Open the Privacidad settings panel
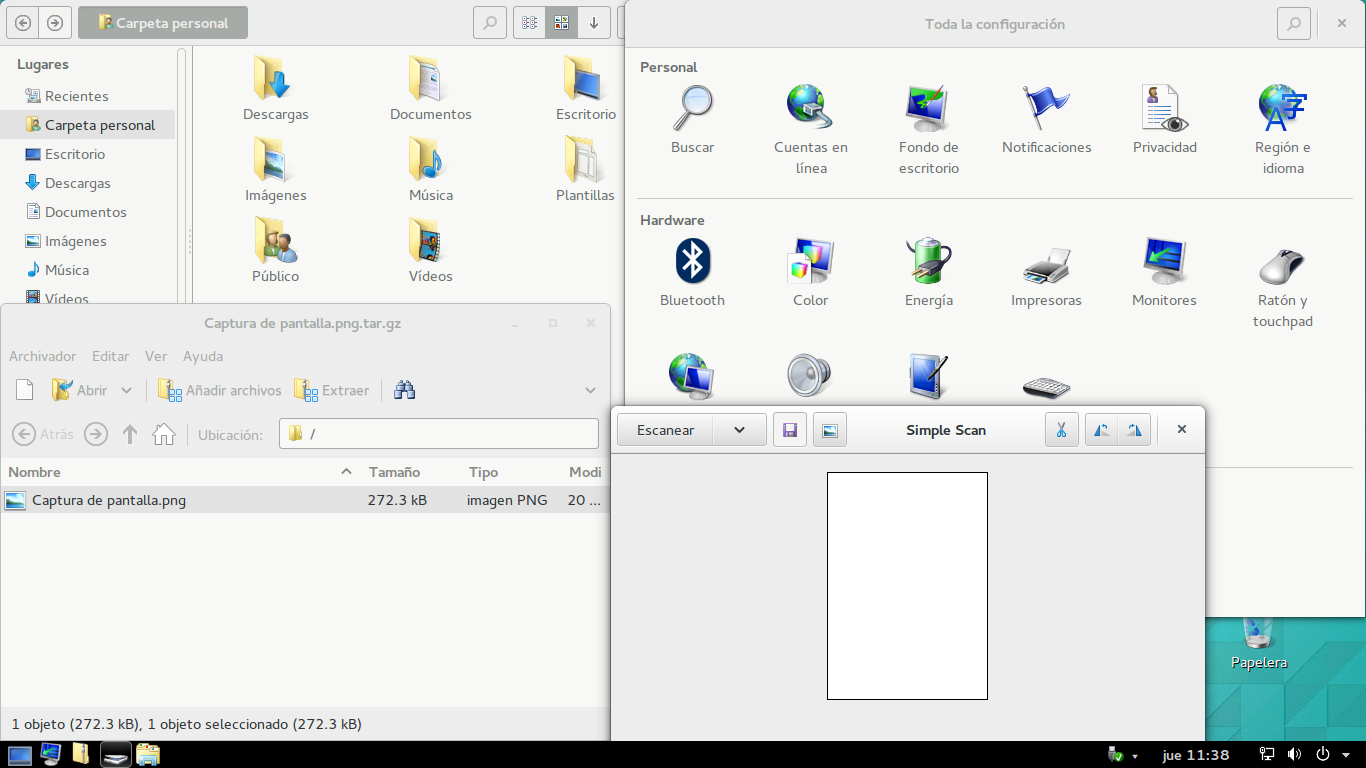The width and height of the screenshot is (1366, 768). (x=1164, y=119)
